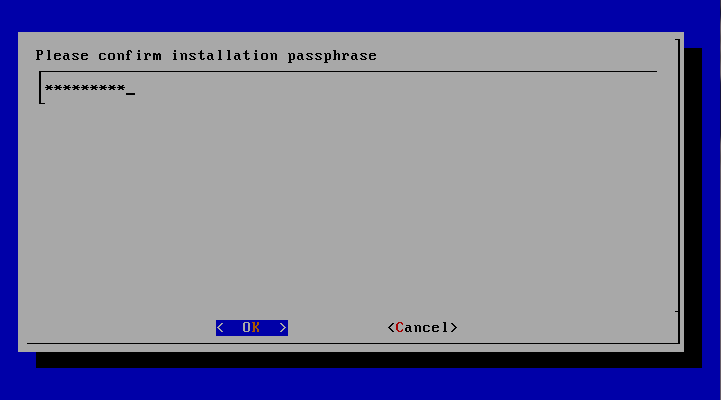The width and height of the screenshot is (721, 400).
Task: Click the red C hotkey letter in Cancel
Action: tap(400, 327)
